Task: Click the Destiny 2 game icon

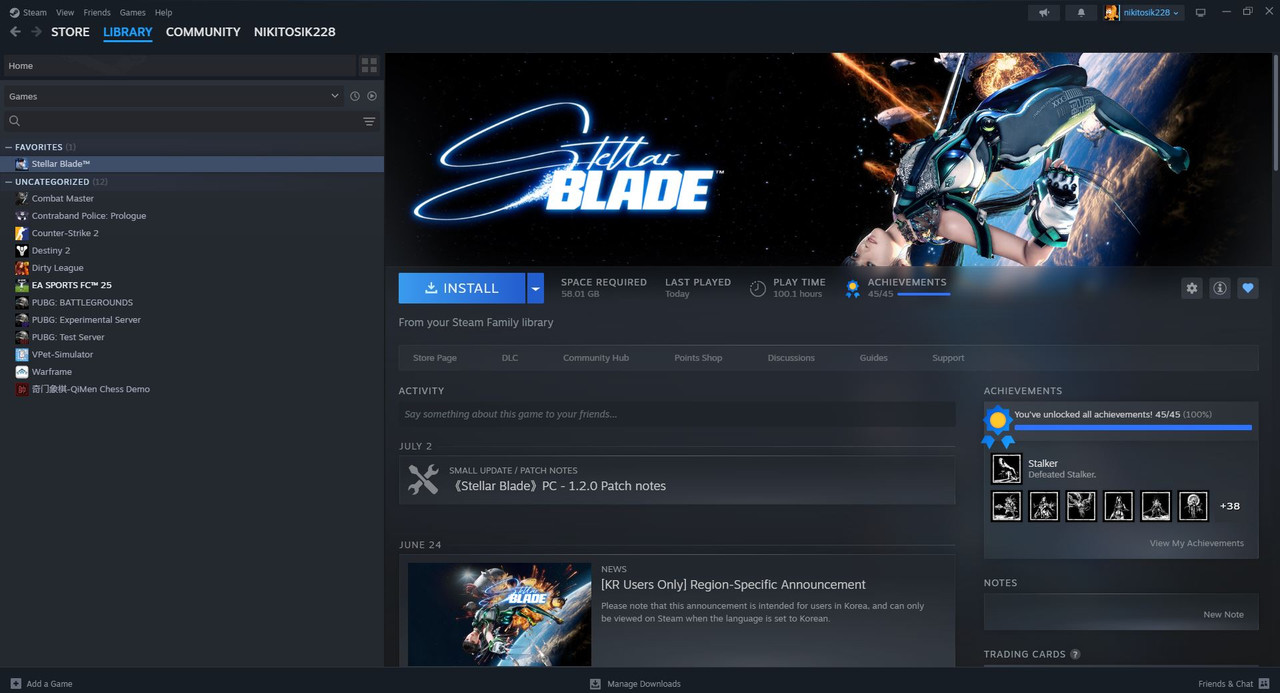Action: [x=22, y=250]
